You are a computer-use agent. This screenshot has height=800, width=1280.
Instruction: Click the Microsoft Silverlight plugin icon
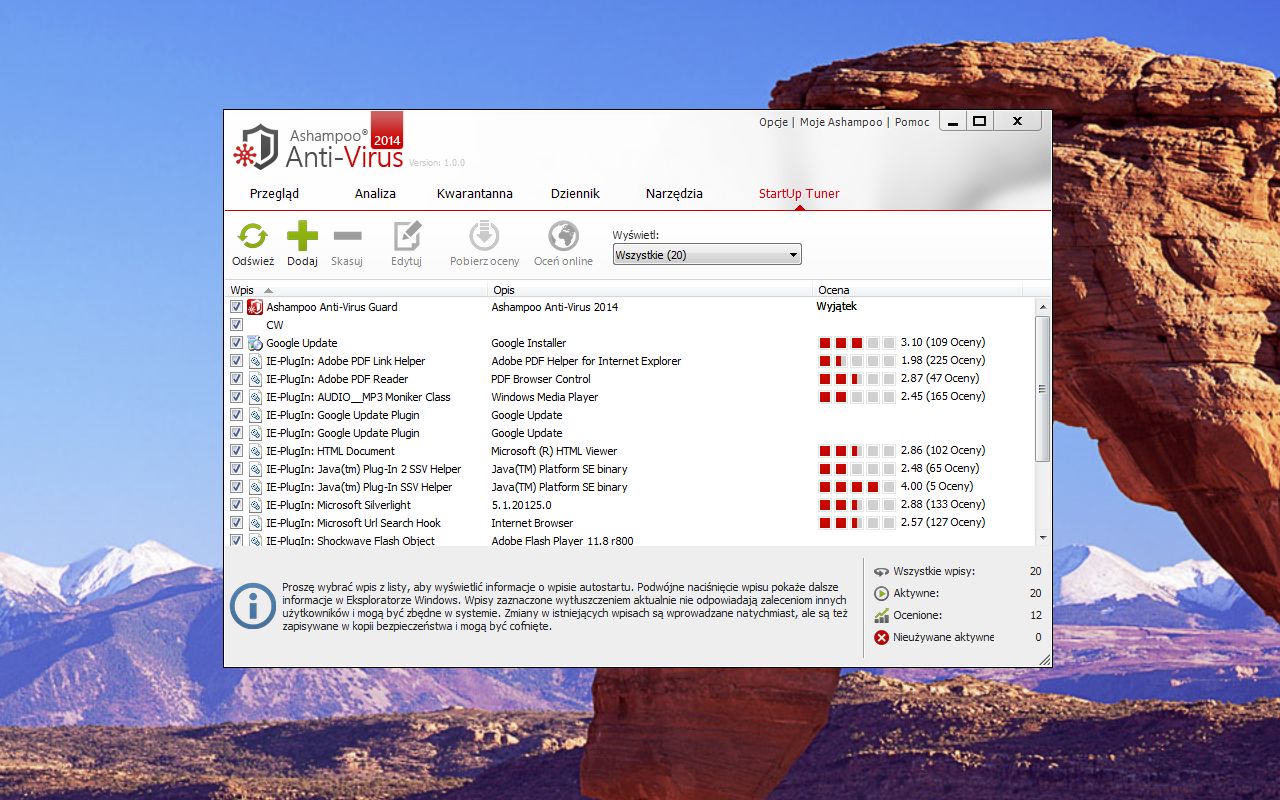click(255, 505)
